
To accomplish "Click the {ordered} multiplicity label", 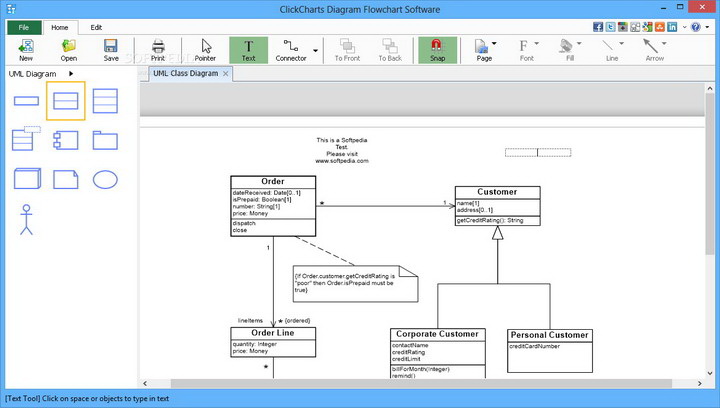I will pos(297,320).
